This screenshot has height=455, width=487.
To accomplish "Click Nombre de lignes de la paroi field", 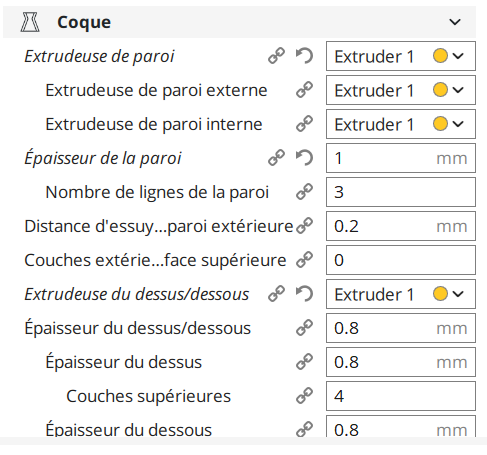I will coord(401,192).
